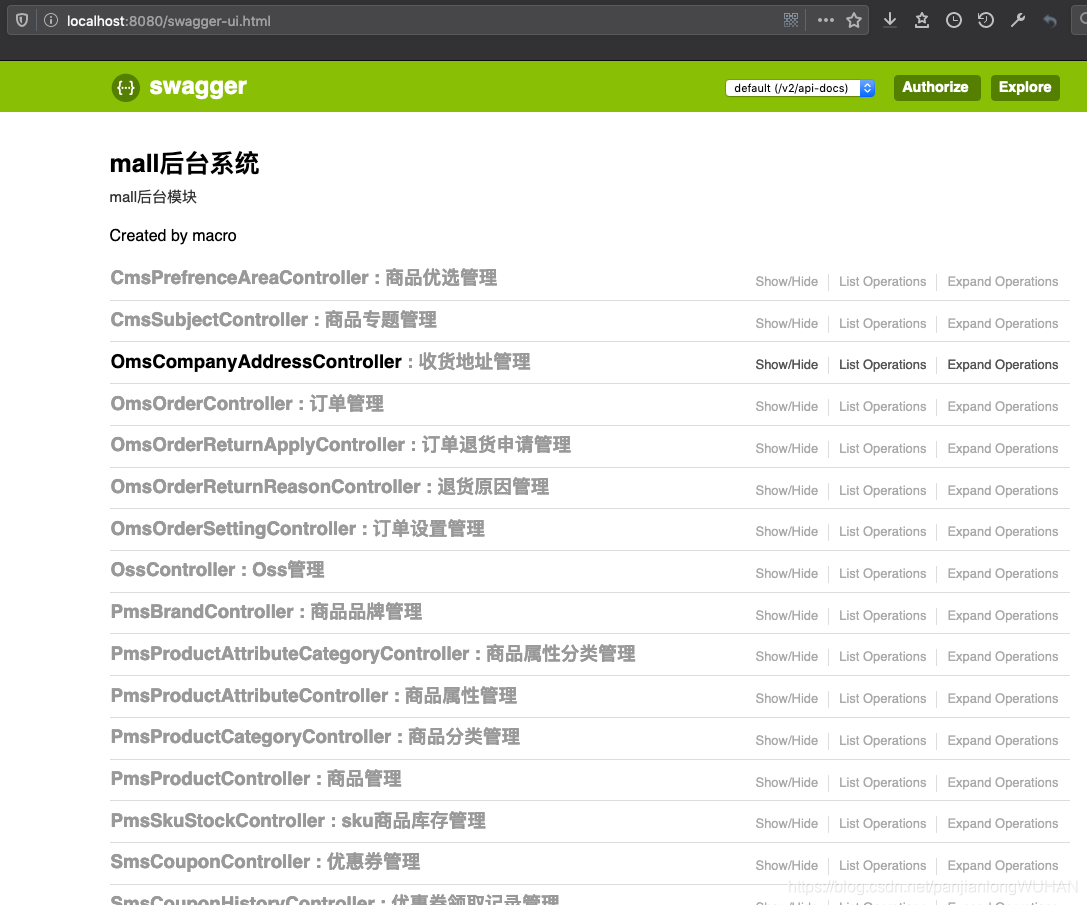Open bookmarks library star-tray icon

coord(922,20)
